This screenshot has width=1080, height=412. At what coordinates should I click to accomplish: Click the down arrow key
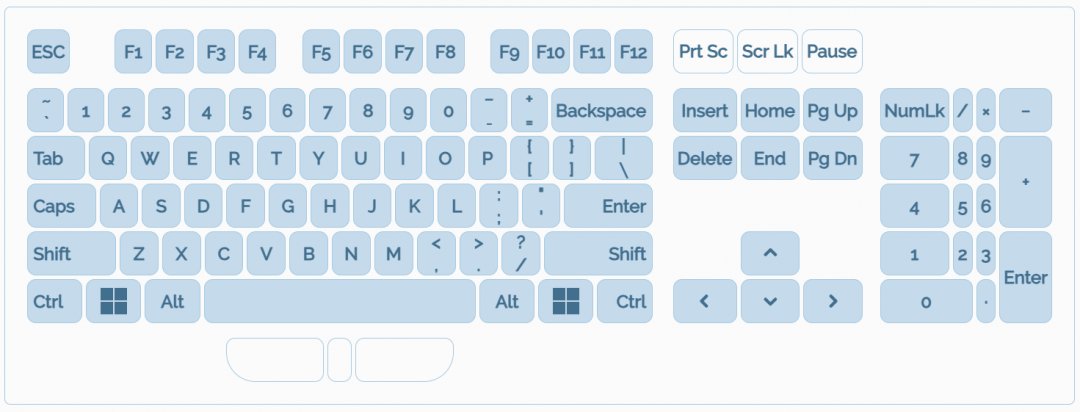(770, 301)
